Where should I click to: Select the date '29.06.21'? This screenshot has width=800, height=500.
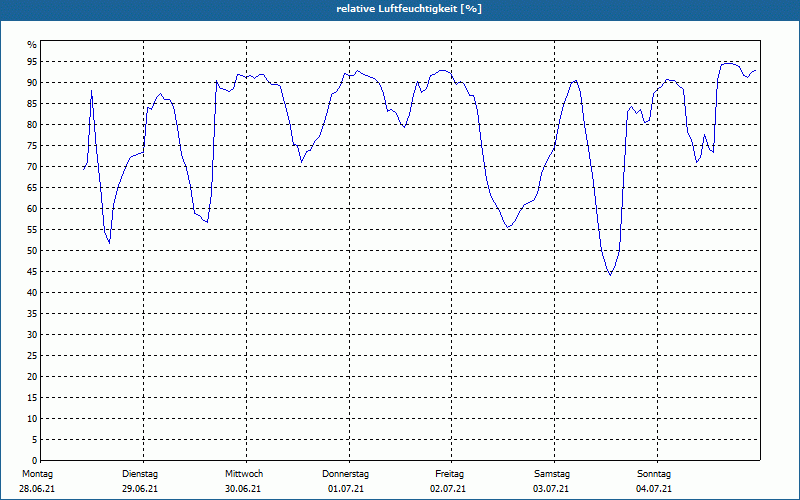point(140,489)
